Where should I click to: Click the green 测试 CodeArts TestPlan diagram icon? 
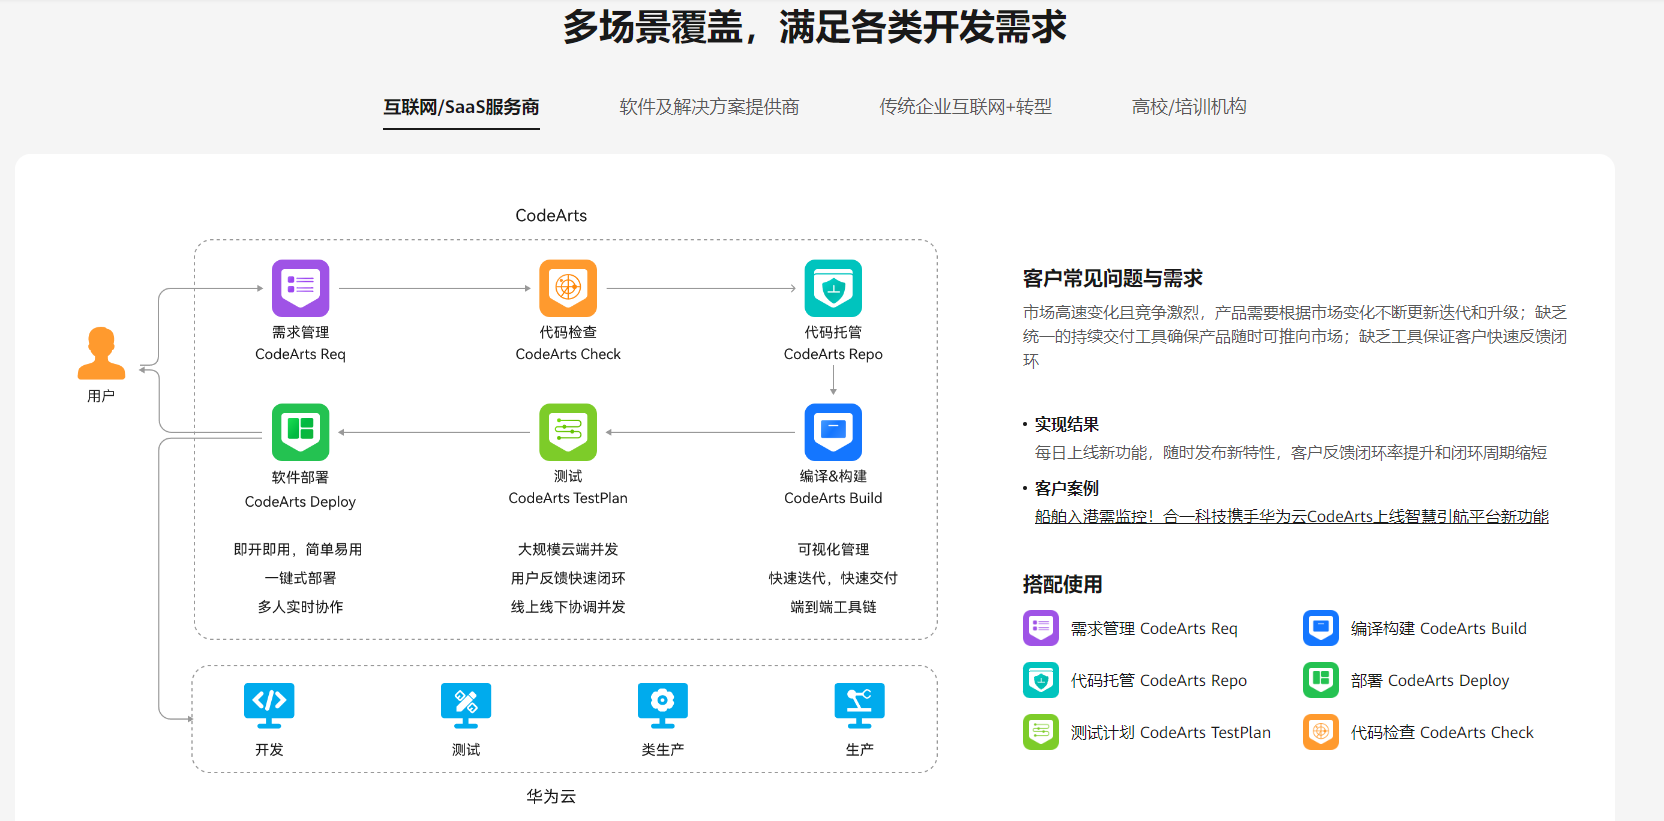point(568,432)
